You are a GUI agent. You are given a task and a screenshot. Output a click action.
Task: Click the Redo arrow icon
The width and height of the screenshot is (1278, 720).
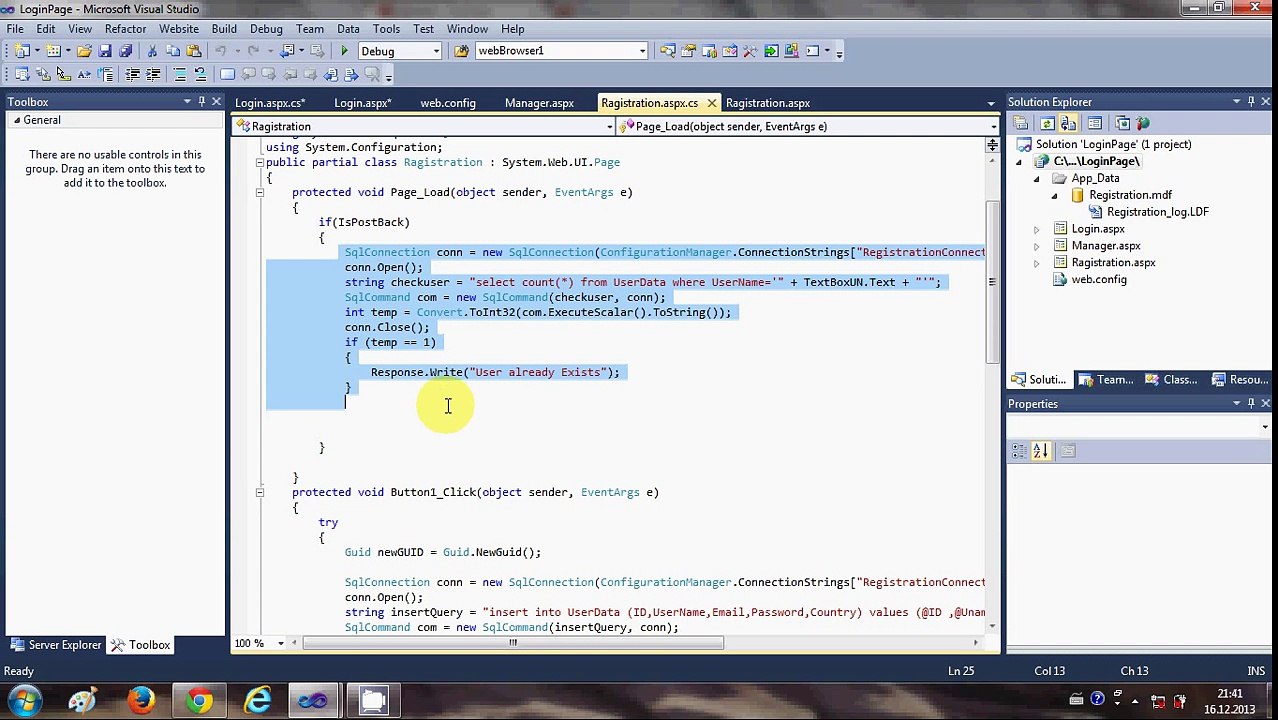[x=254, y=51]
